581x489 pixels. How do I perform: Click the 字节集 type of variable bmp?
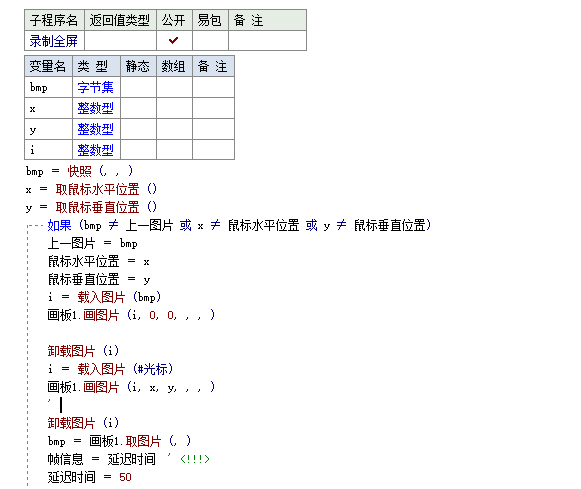[95, 87]
